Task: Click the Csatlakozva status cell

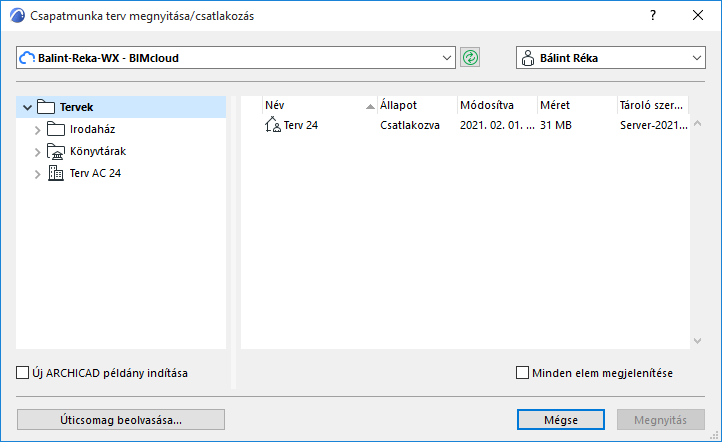Action: click(x=410, y=125)
